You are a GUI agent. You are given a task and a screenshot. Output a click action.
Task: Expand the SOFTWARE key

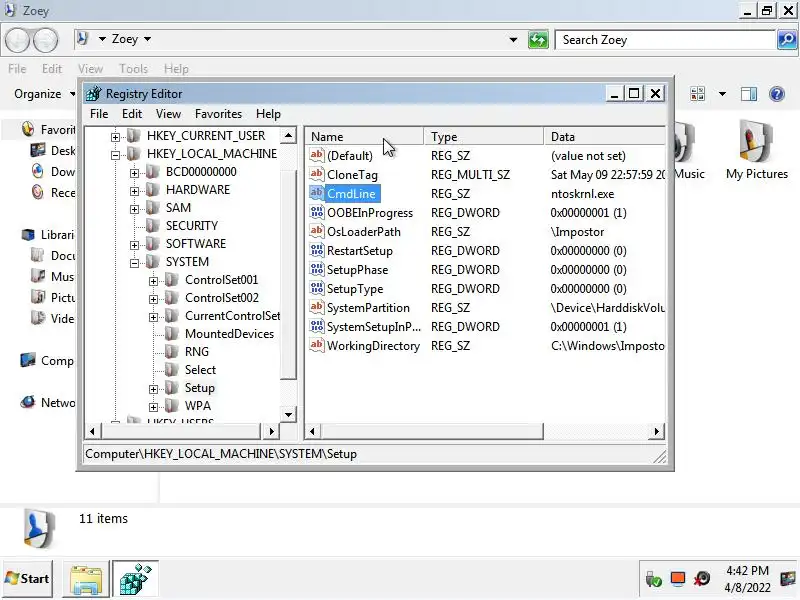point(134,245)
